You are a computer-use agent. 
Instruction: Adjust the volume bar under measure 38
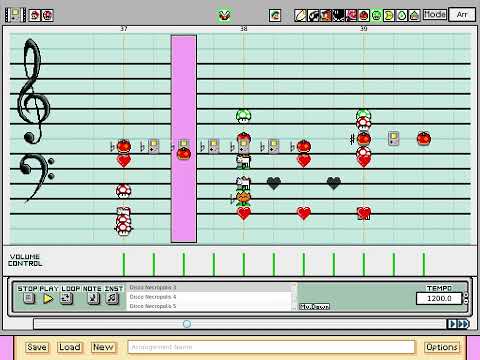click(x=244, y=264)
